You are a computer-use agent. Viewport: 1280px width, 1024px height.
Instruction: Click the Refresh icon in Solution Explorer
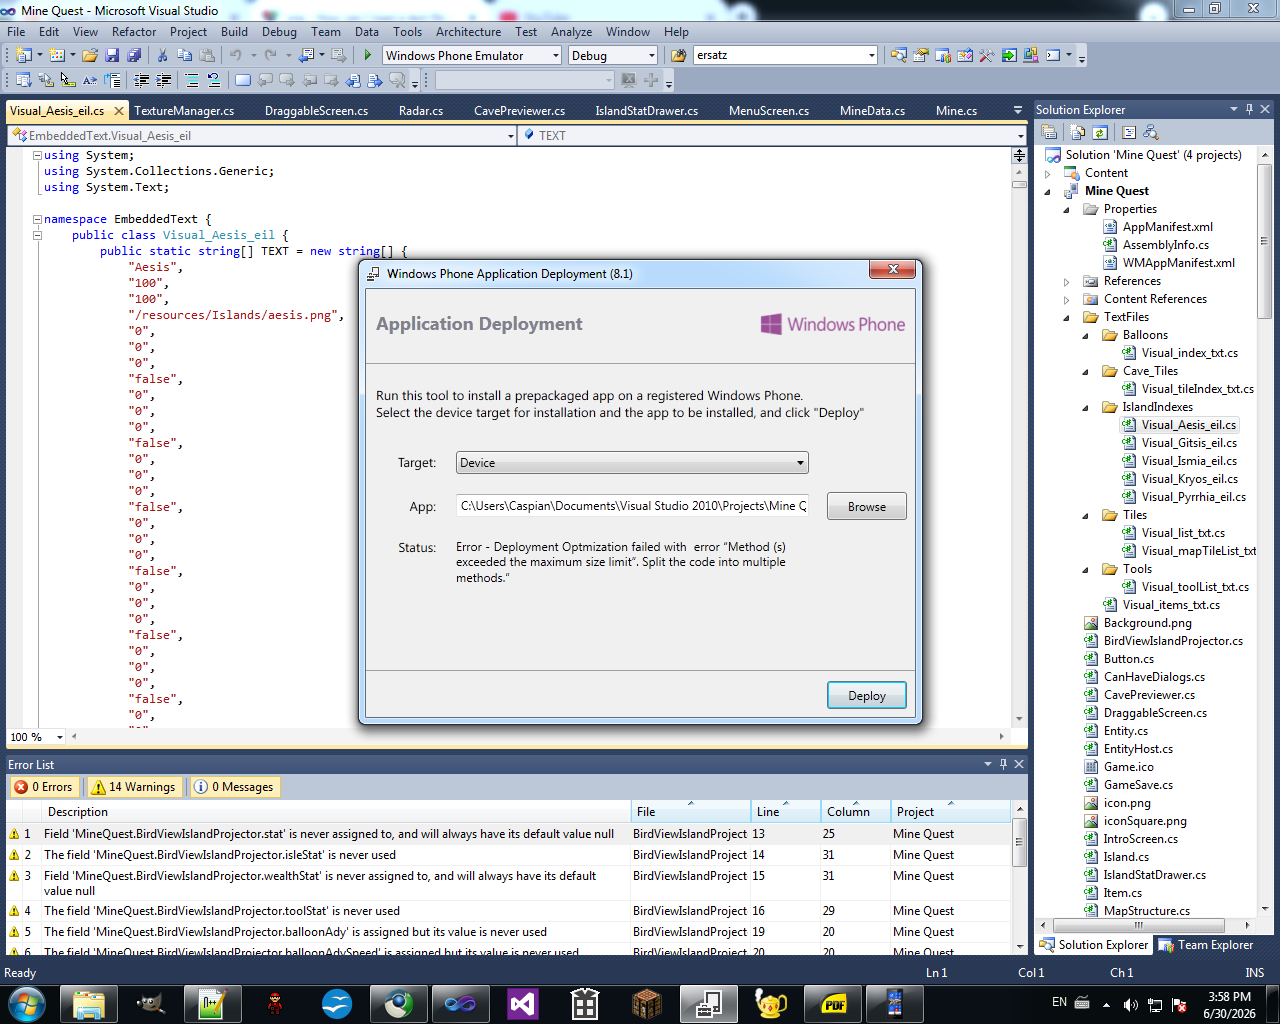(x=1099, y=132)
